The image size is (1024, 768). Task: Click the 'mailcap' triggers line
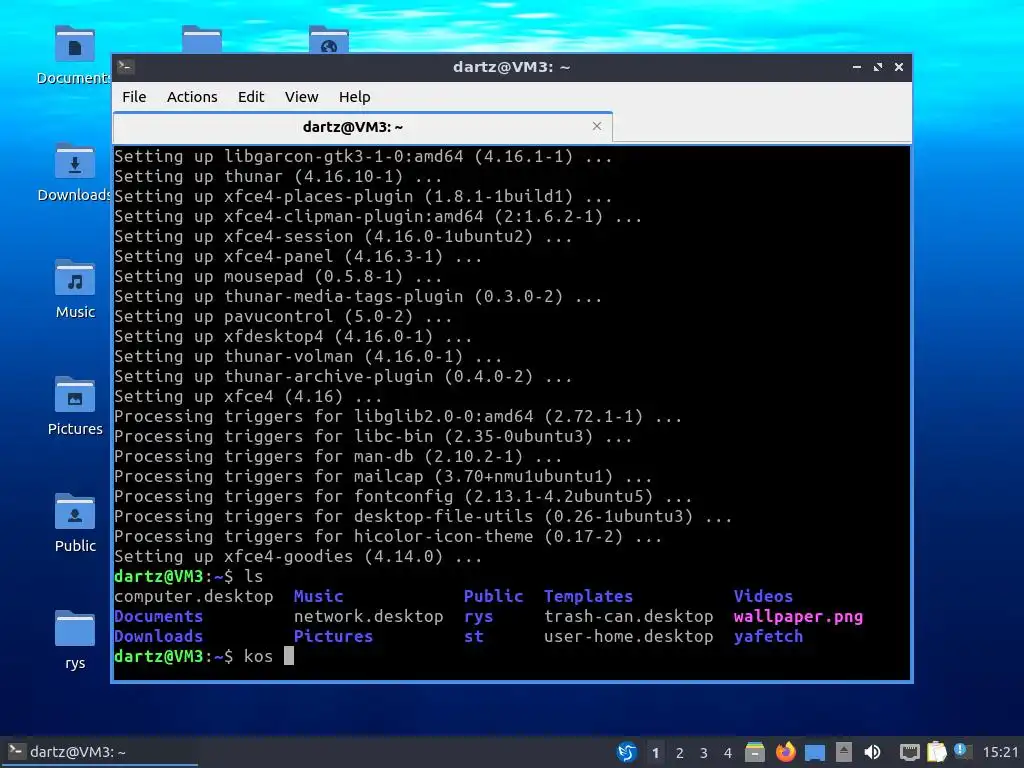coord(383,476)
